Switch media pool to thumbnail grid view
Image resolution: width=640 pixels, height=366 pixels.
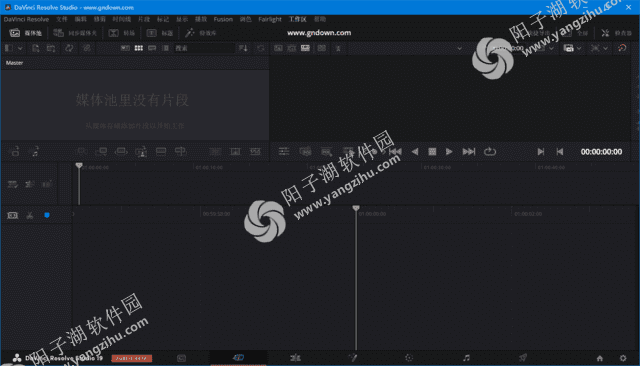(139, 48)
